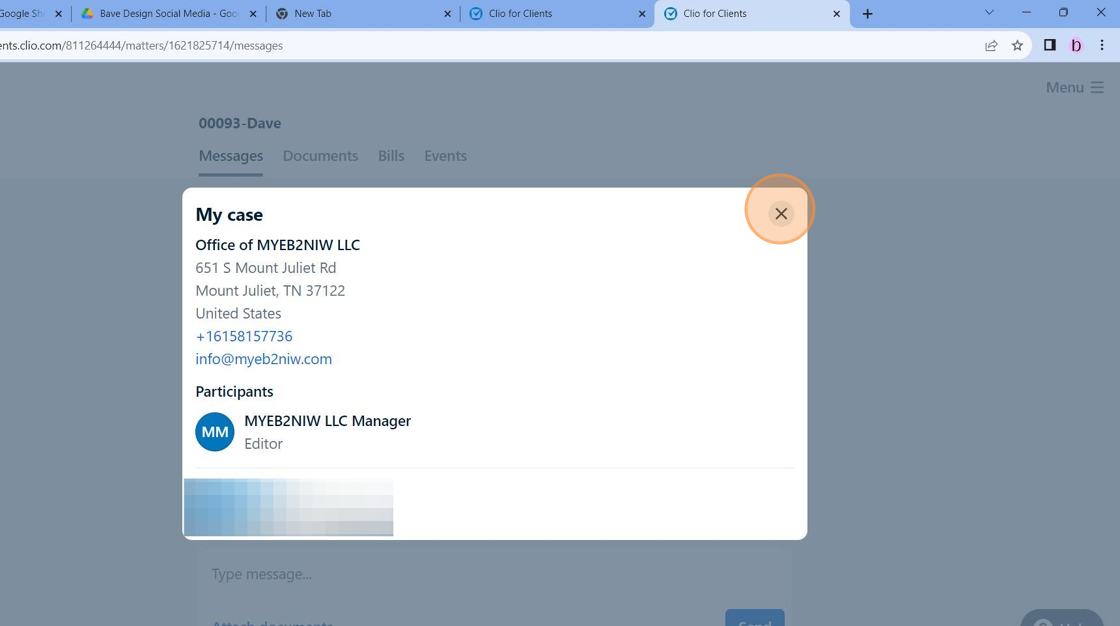Close the My case dialog

781,214
